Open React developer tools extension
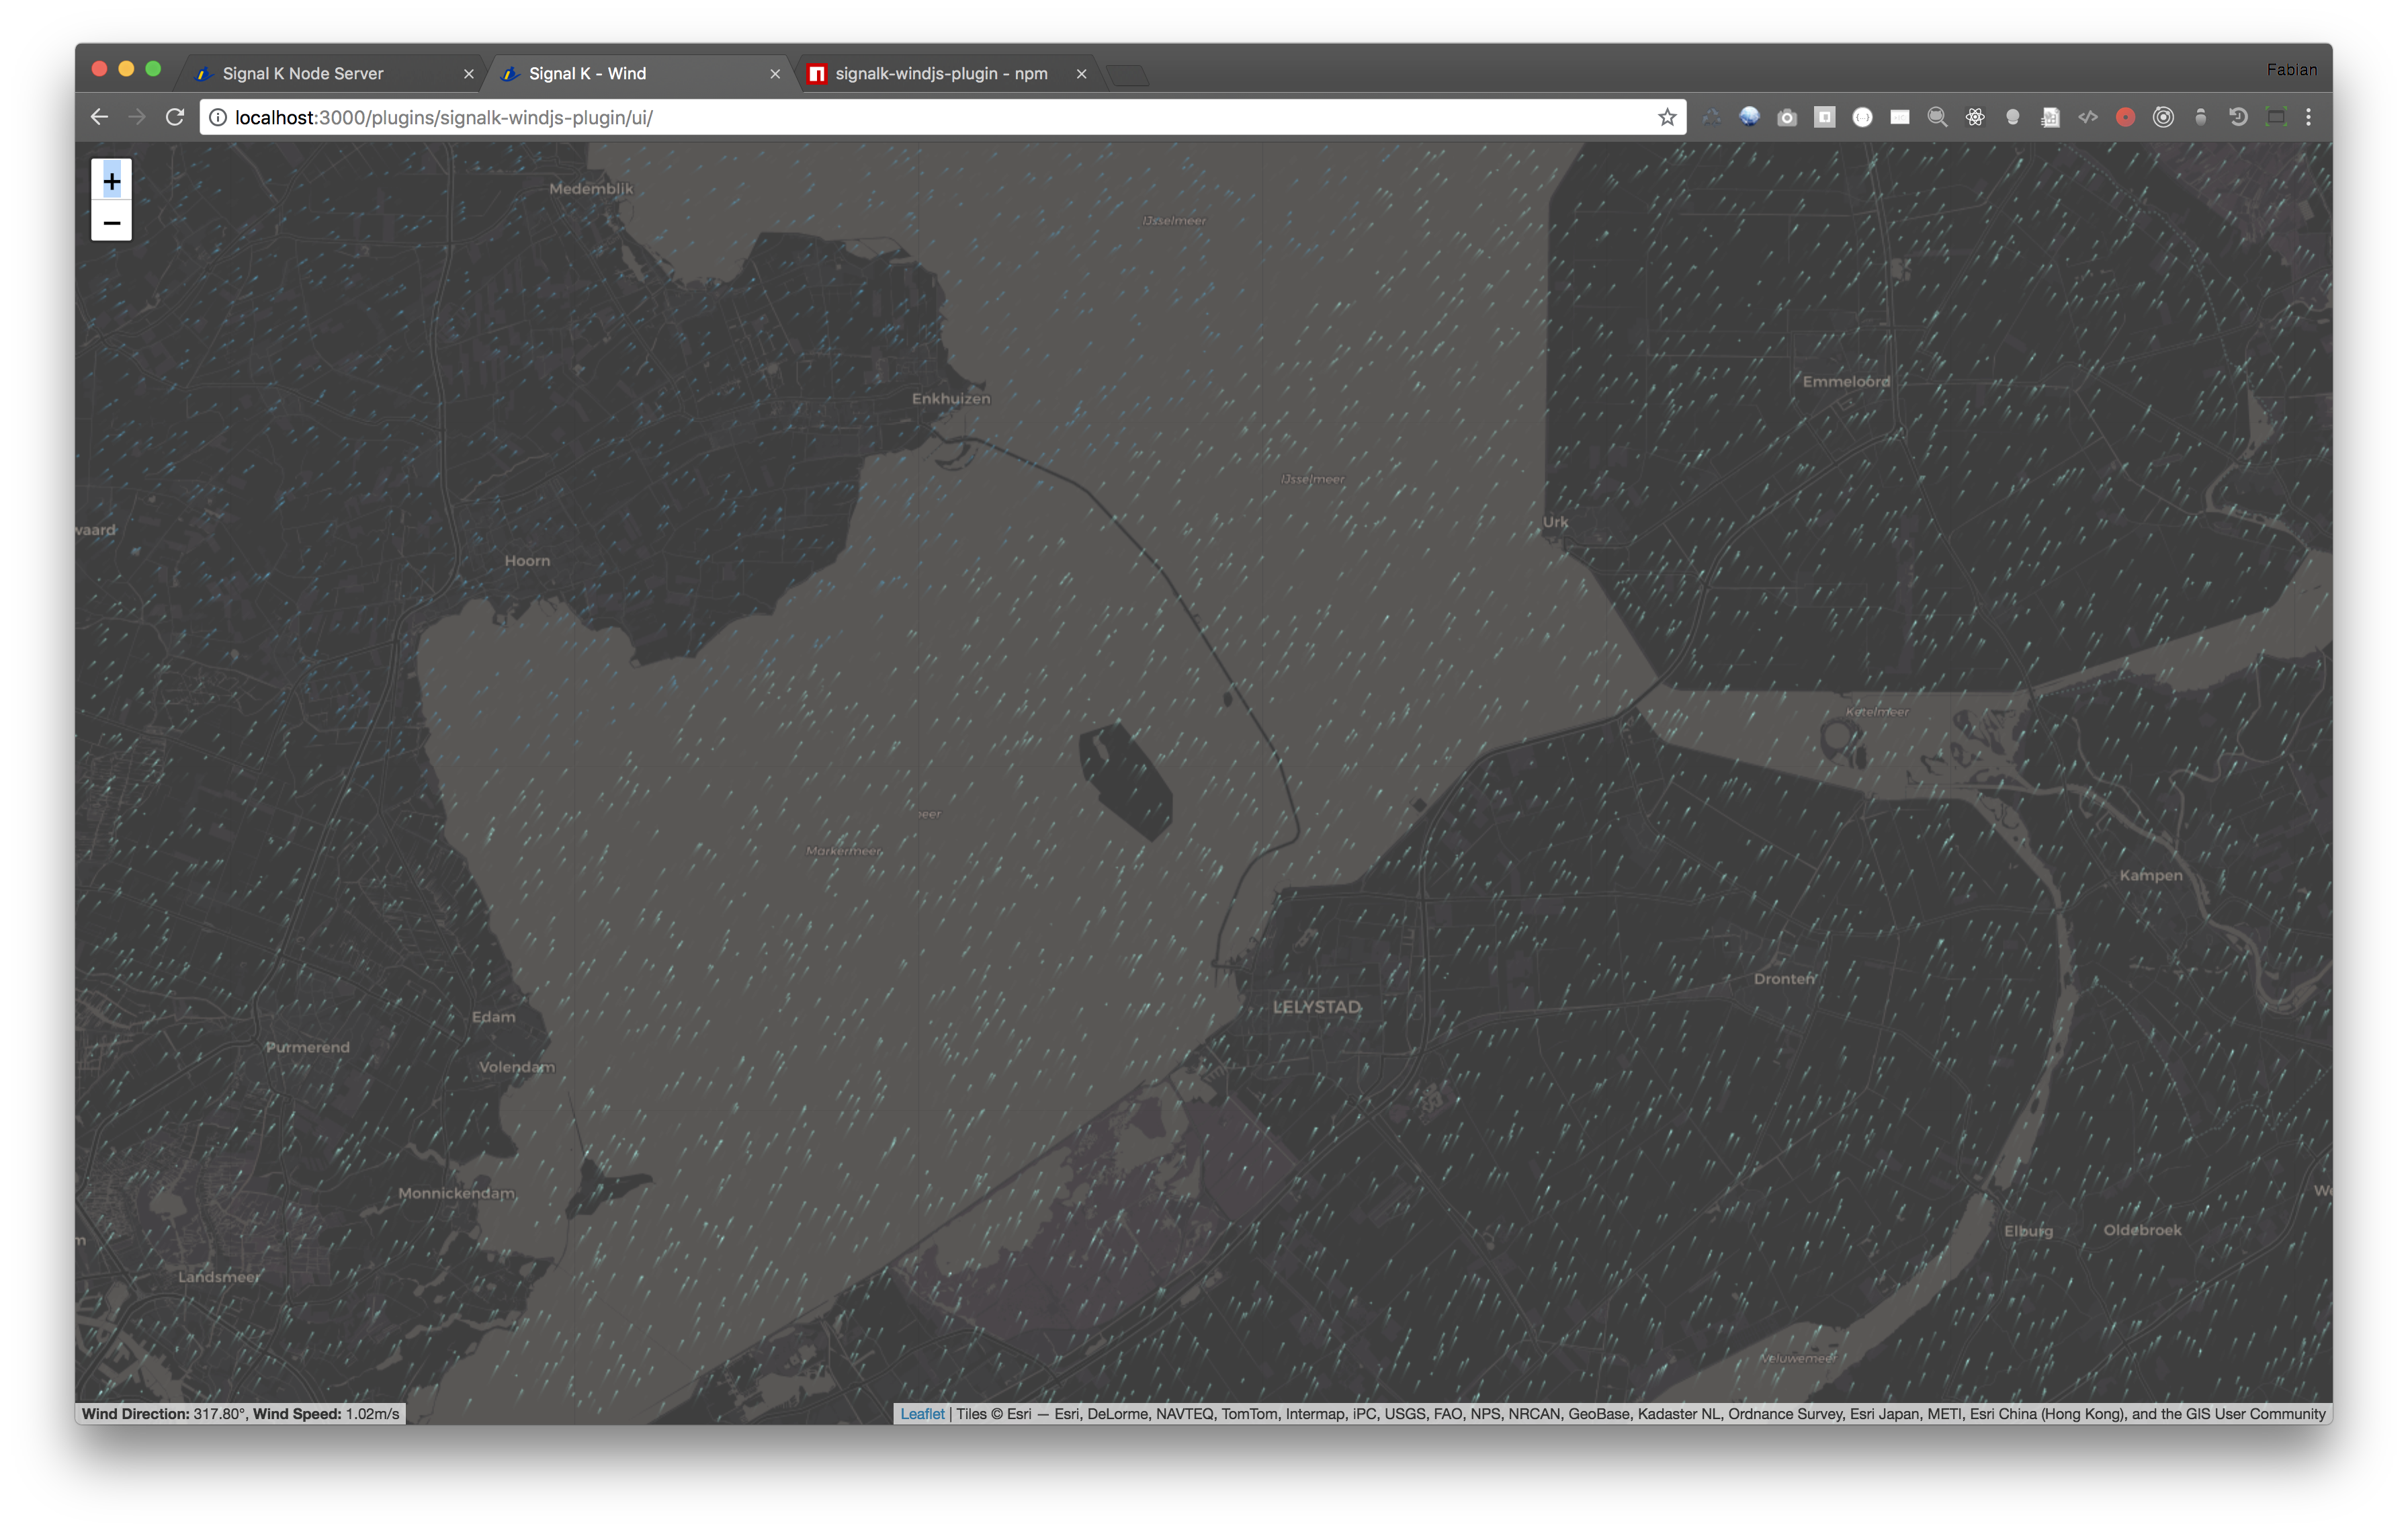This screenshot has height=1532, width=2408. (1975, 117)
